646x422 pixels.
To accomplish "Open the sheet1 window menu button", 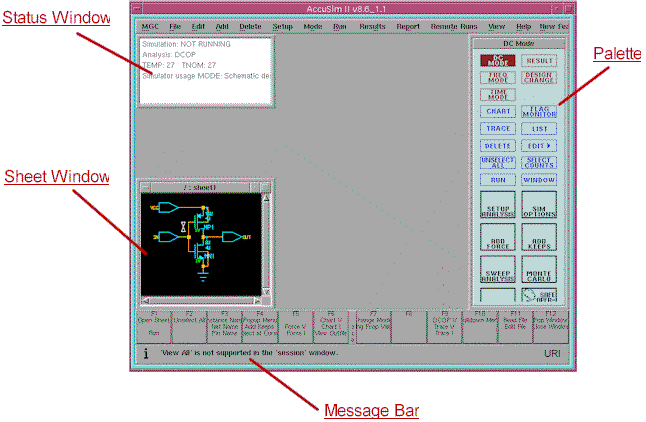I will tap(145, 188).
